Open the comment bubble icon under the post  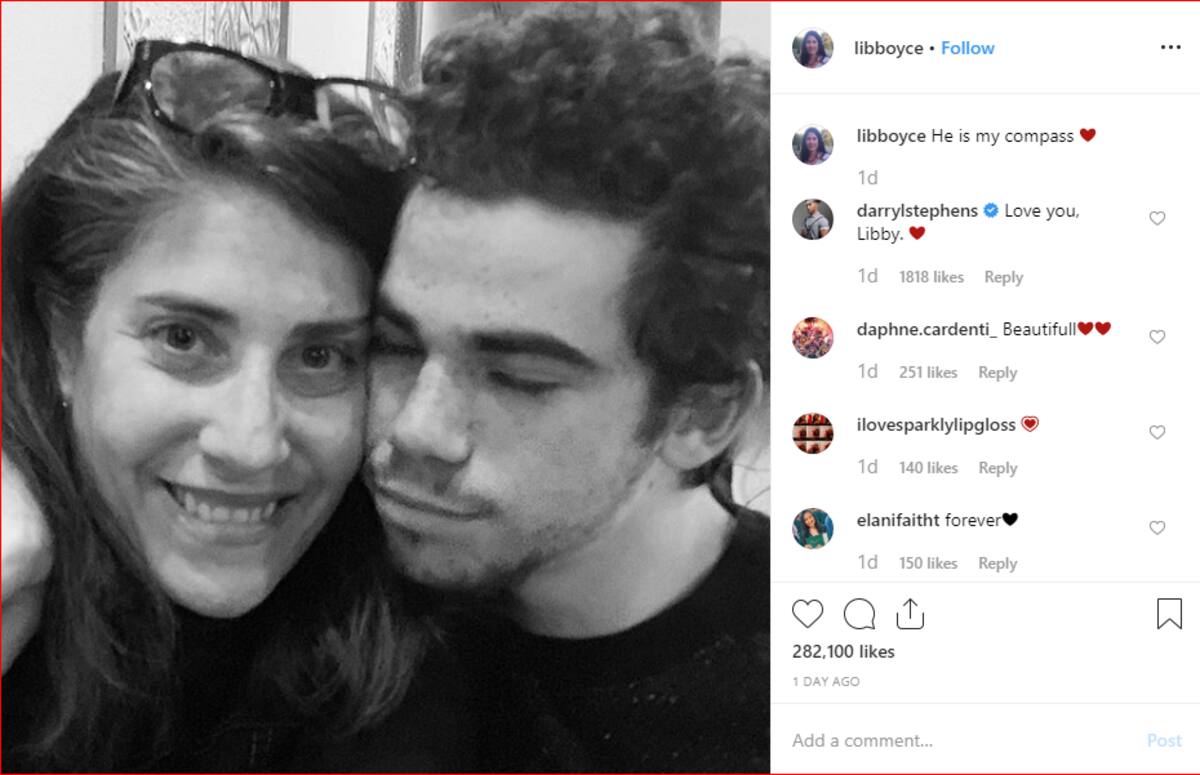(859, 613)
